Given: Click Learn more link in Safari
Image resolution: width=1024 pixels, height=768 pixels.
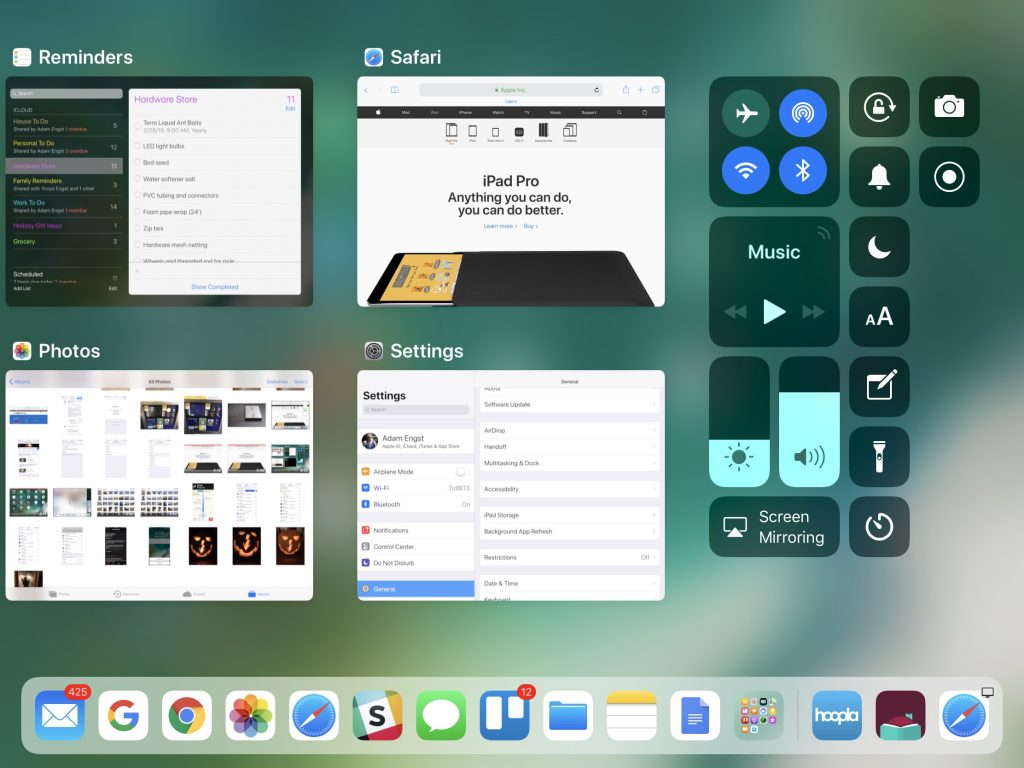Looking at the screenshot, I should tap(500, 226).
